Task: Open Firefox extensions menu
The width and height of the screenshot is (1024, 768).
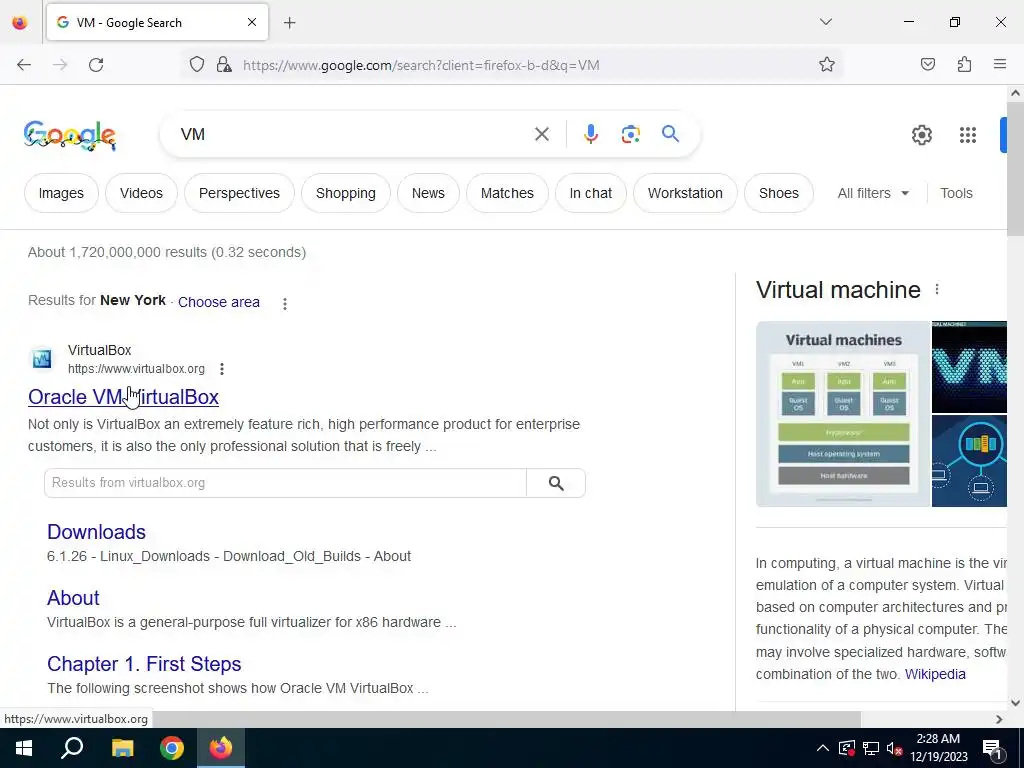Action: click(964, 65)
